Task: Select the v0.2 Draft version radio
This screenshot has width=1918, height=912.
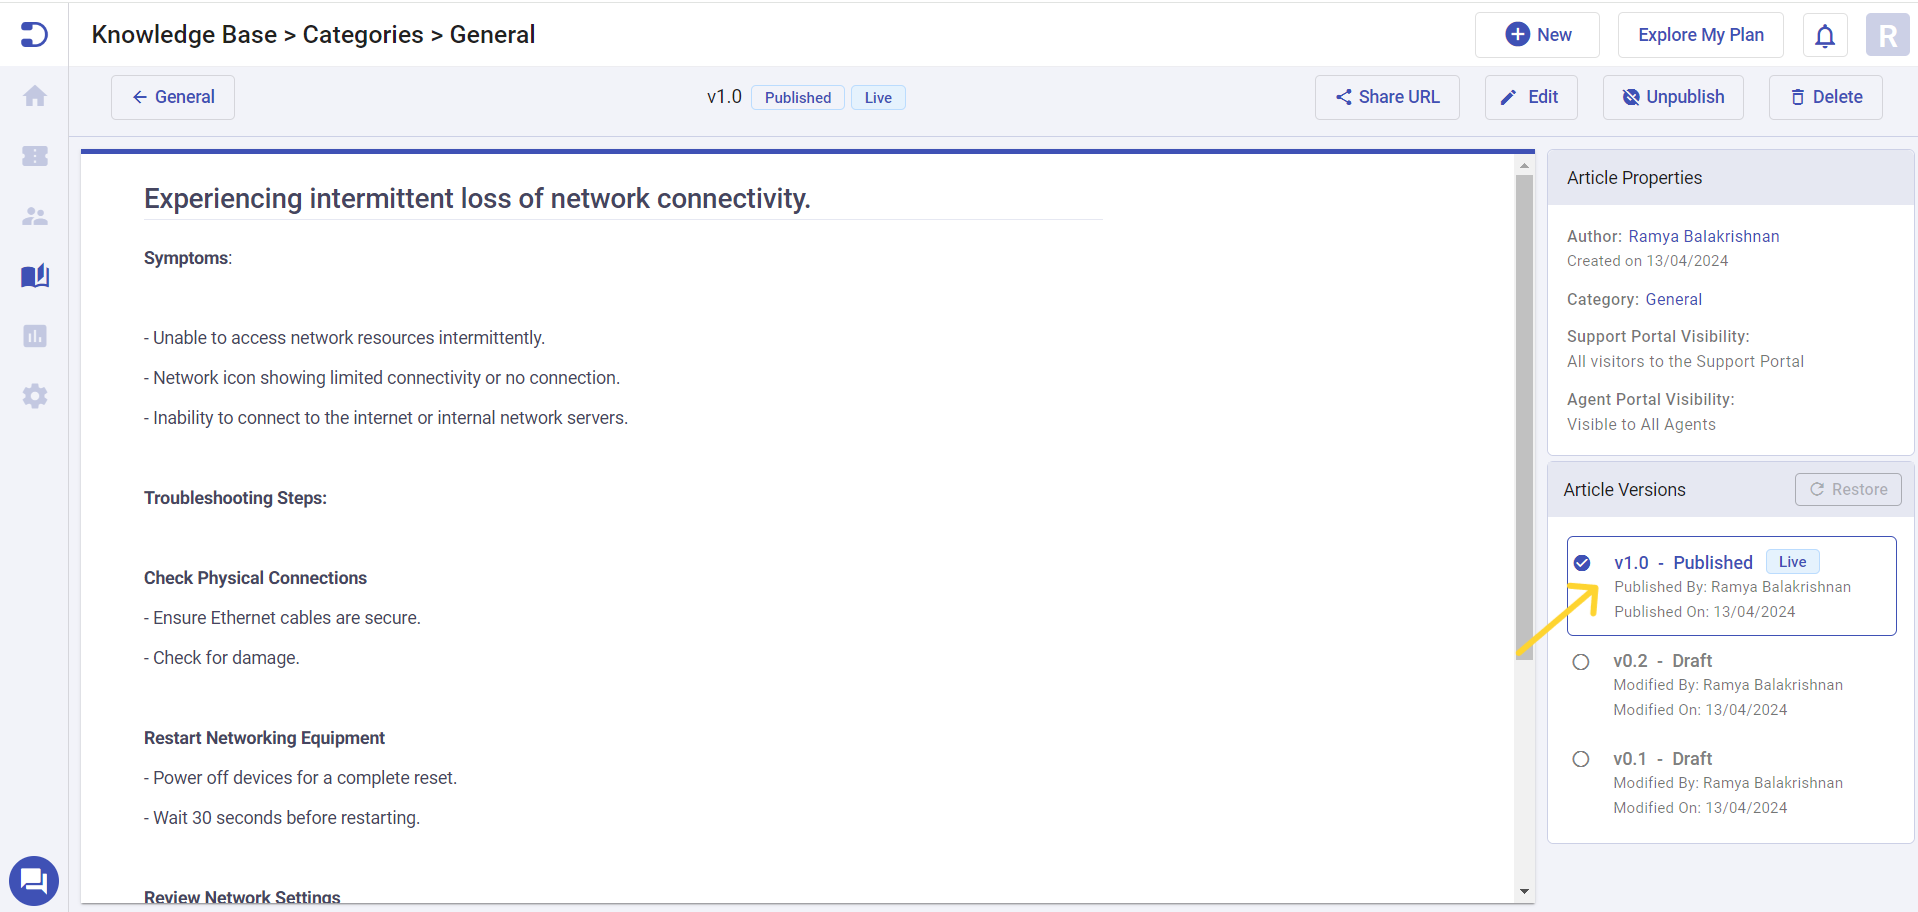Action: pos(1581,662)
